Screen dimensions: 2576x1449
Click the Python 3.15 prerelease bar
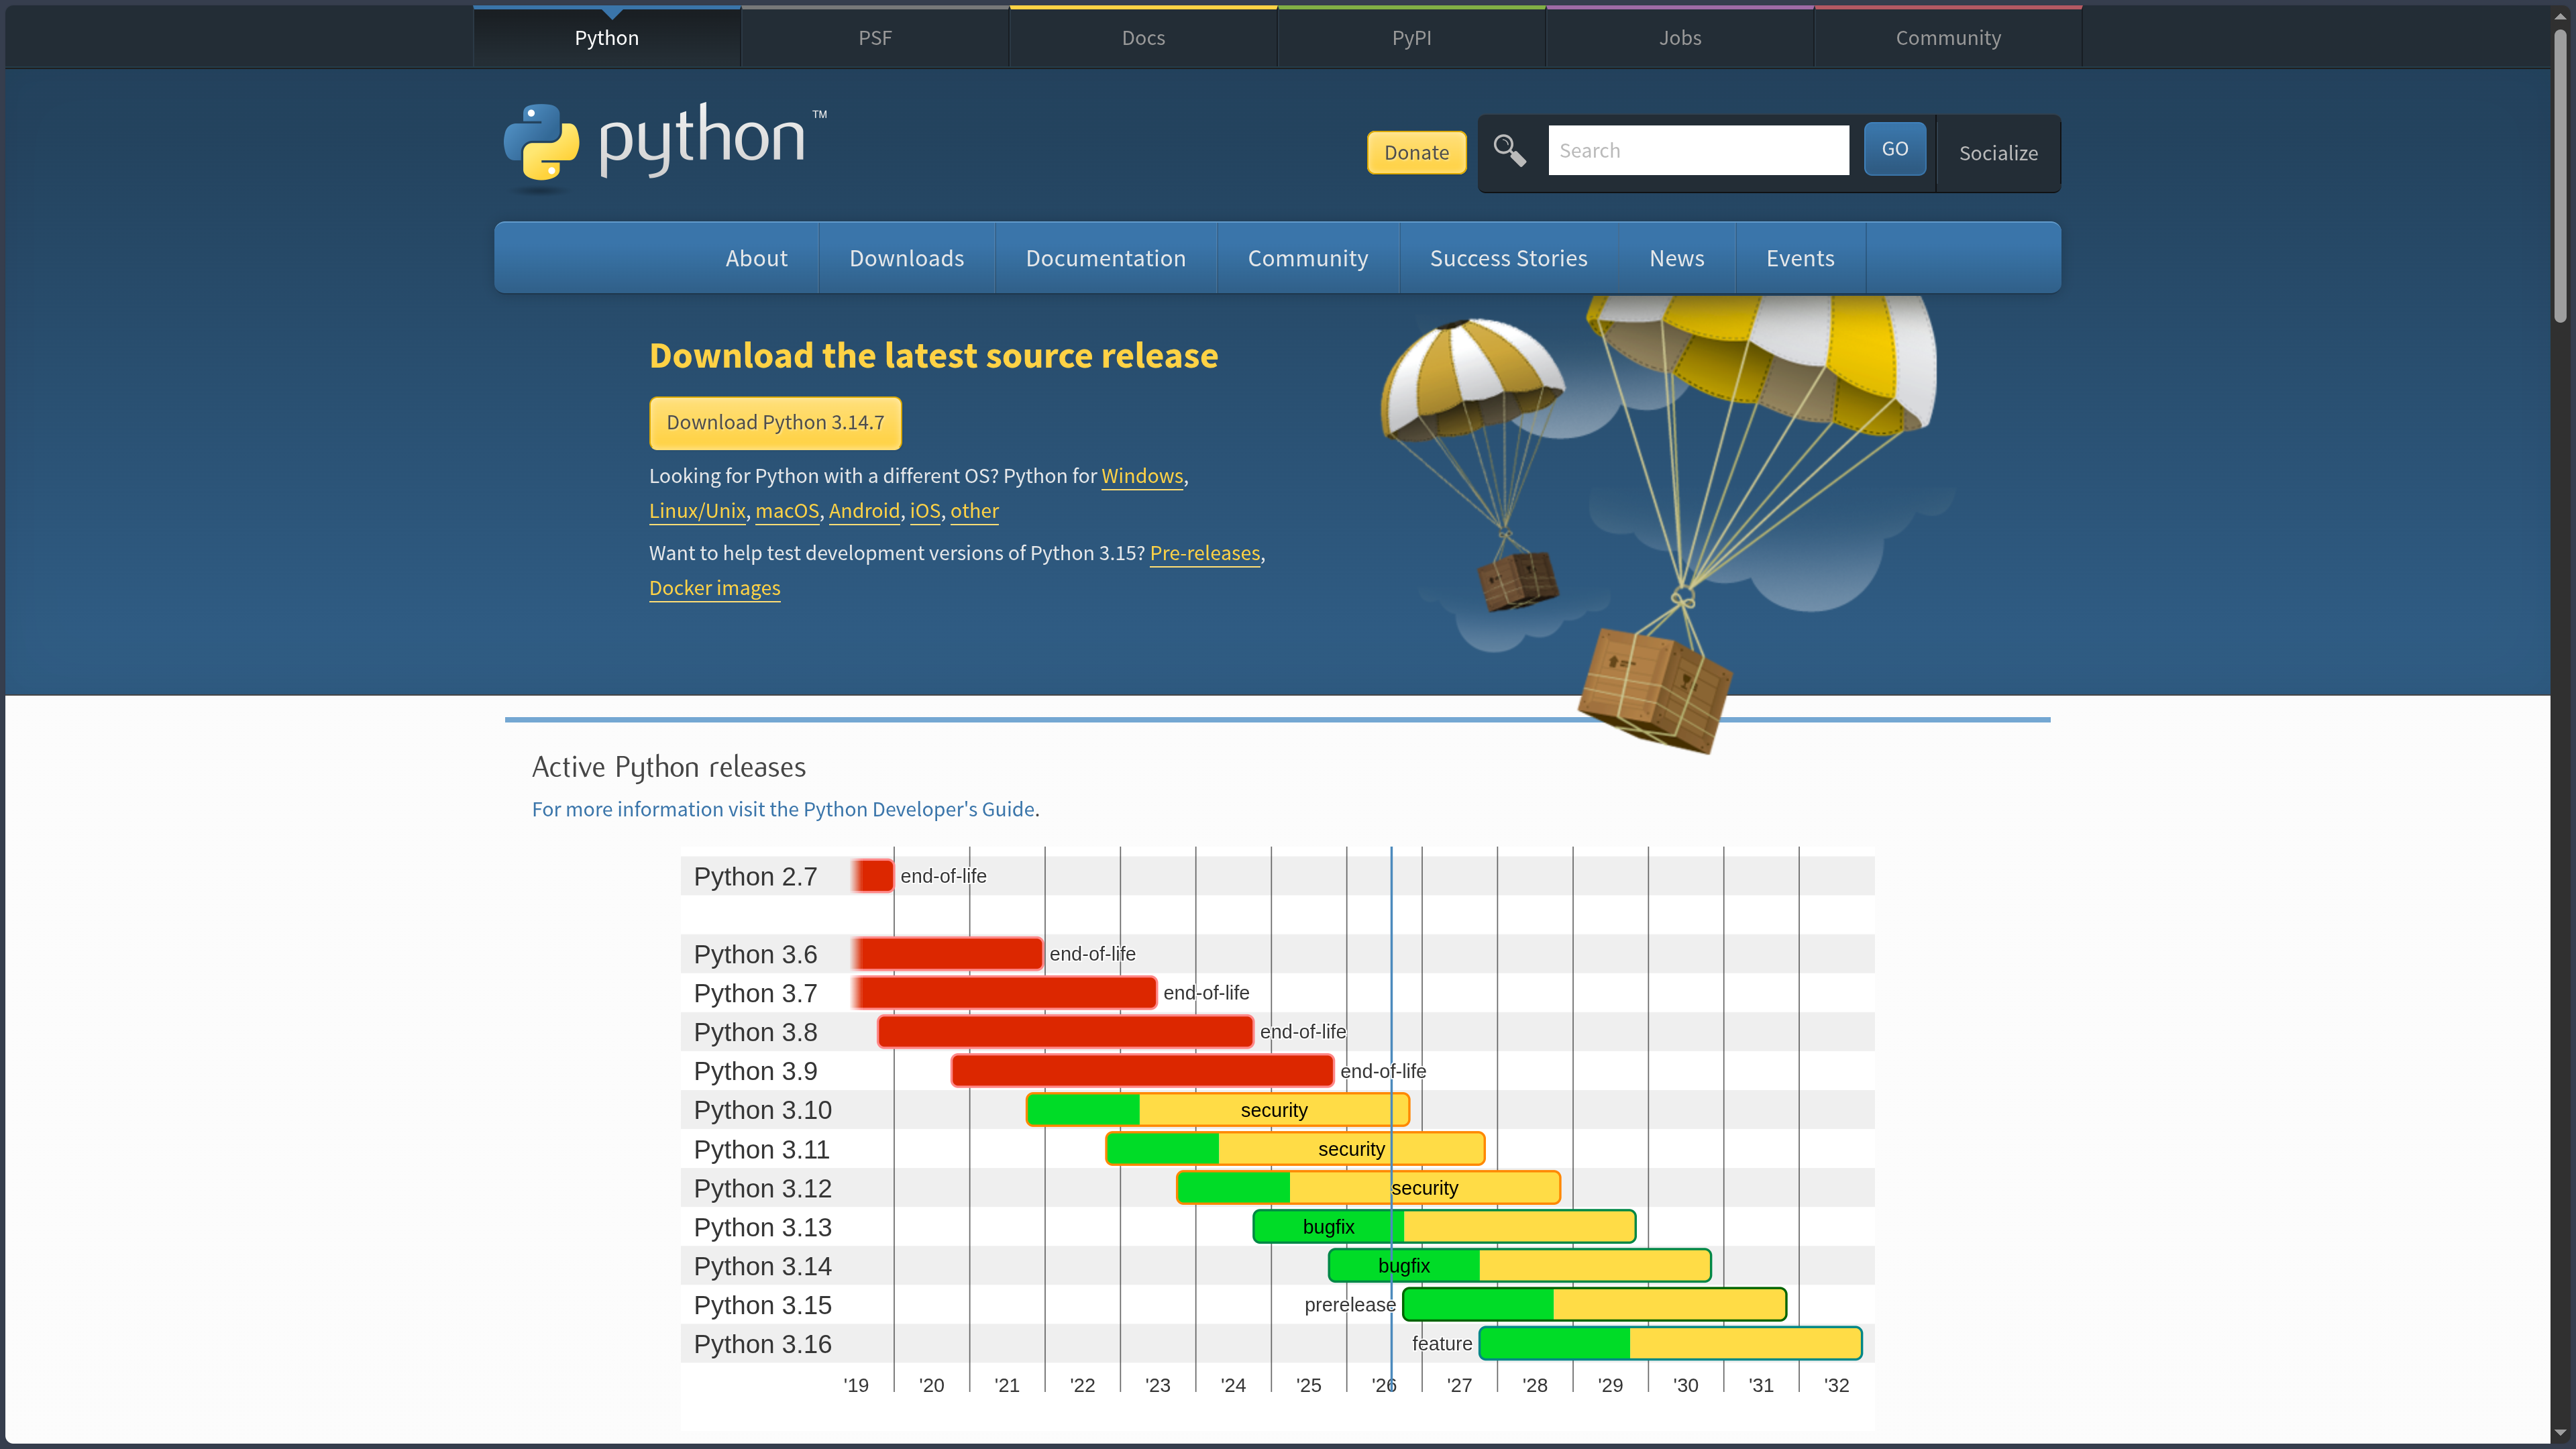pyautogui.click(x=1594, y=1304)
